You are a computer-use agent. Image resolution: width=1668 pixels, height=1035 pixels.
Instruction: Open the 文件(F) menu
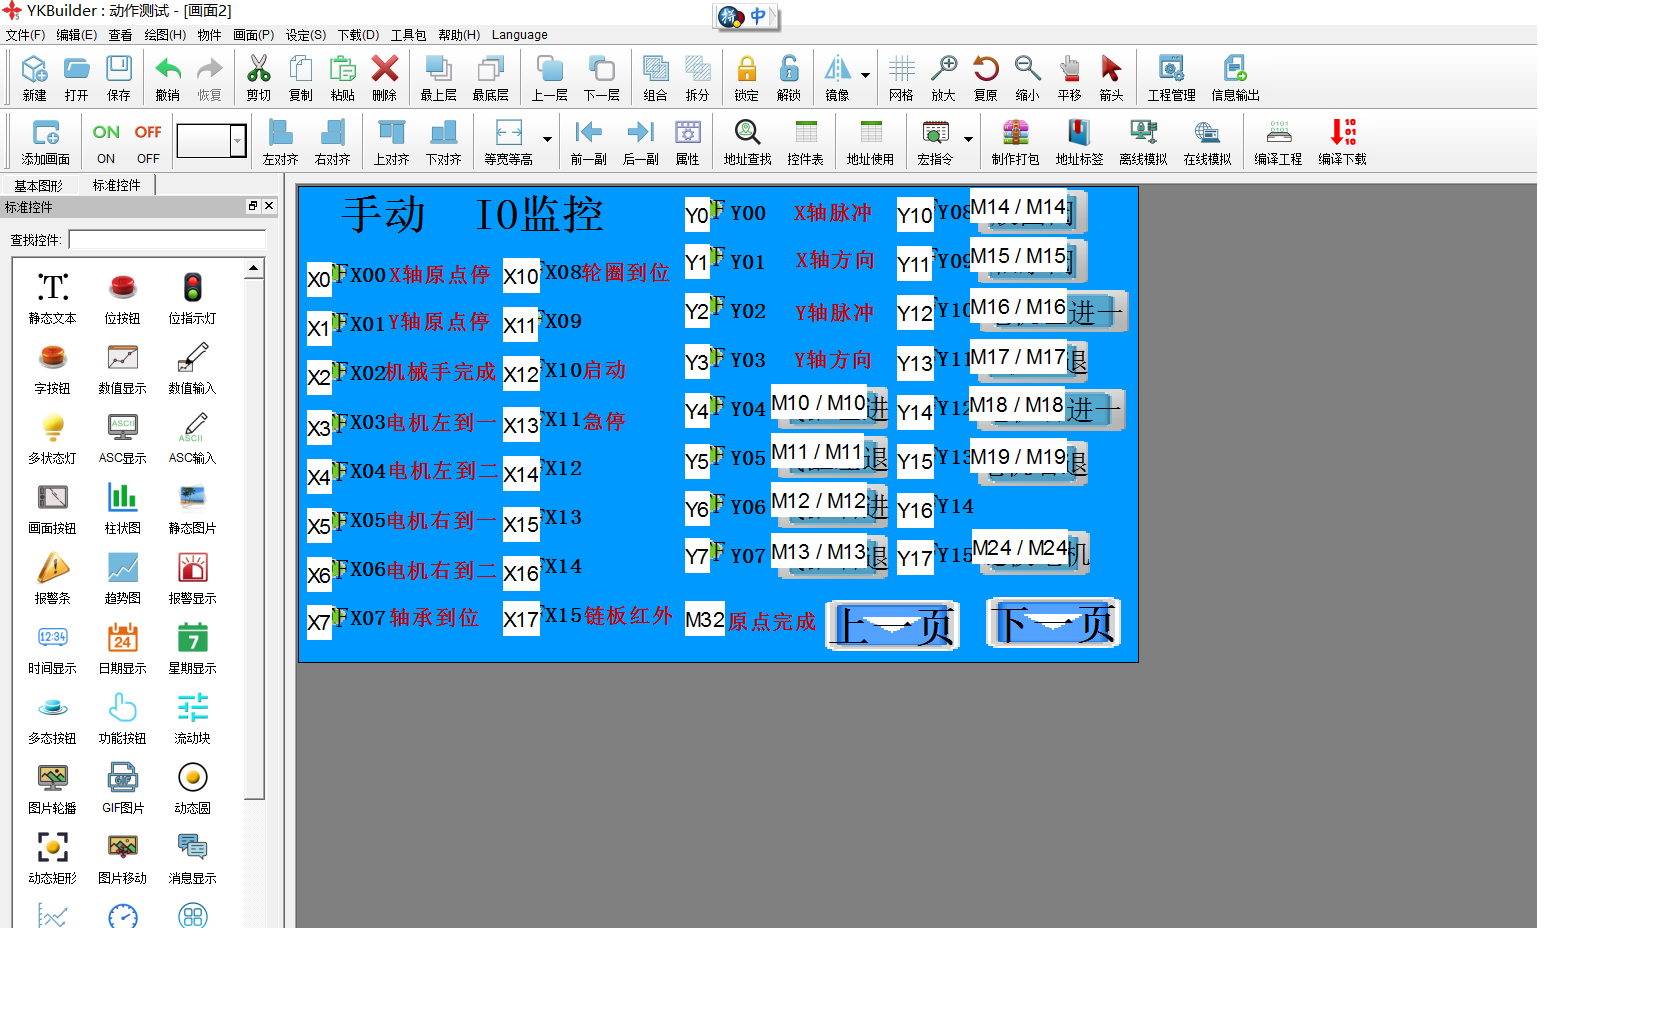click(25, 35)
